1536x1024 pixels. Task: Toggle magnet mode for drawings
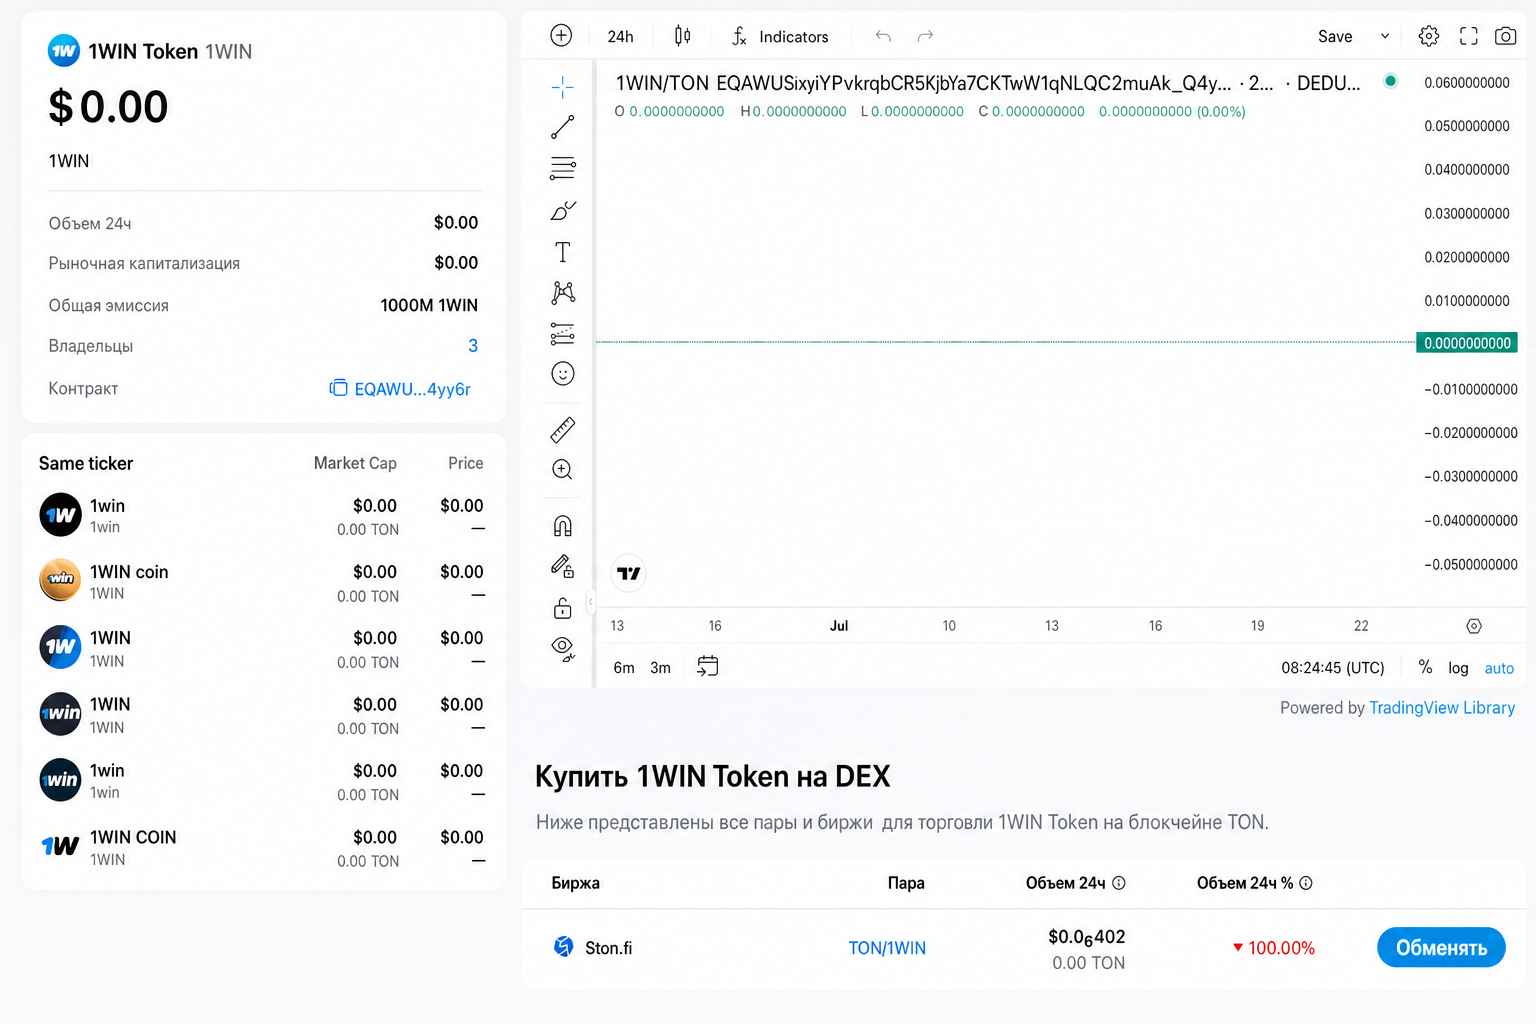[563, 526]
